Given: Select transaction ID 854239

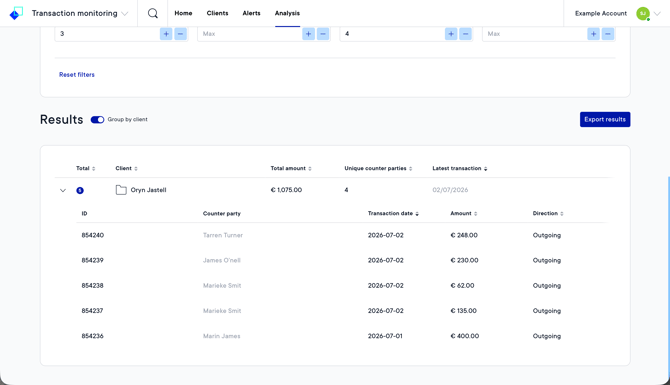Looking at the screenshot, I should click(92, 260).
